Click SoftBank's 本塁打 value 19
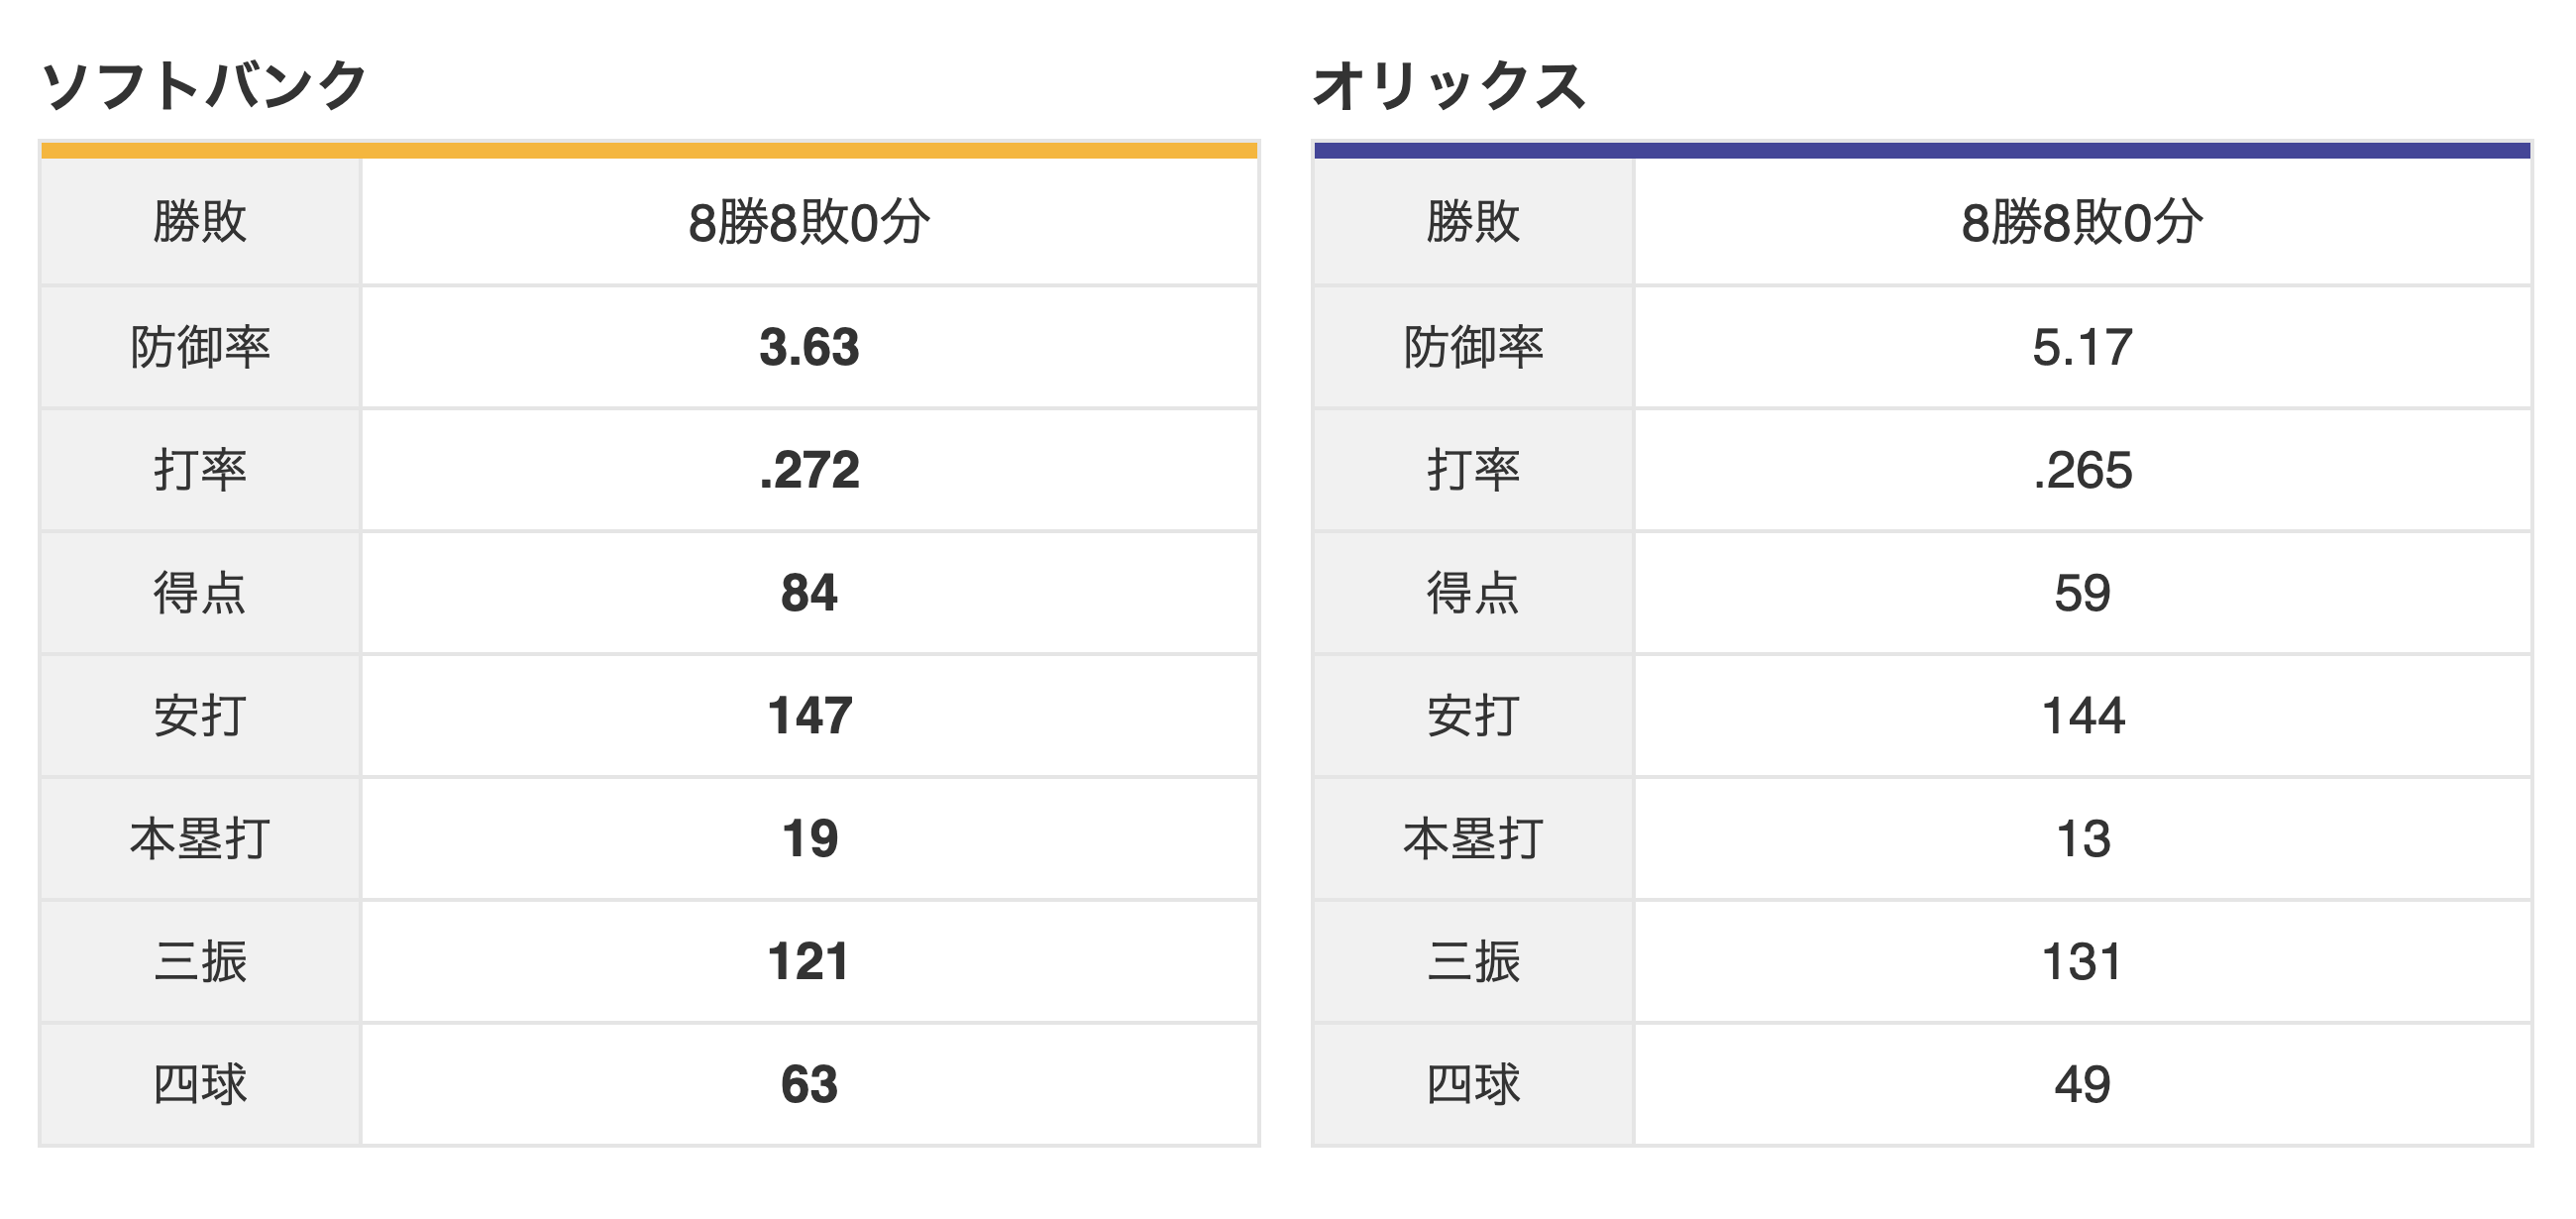This screenshot has height=1219, width=2576. point(809,839)
